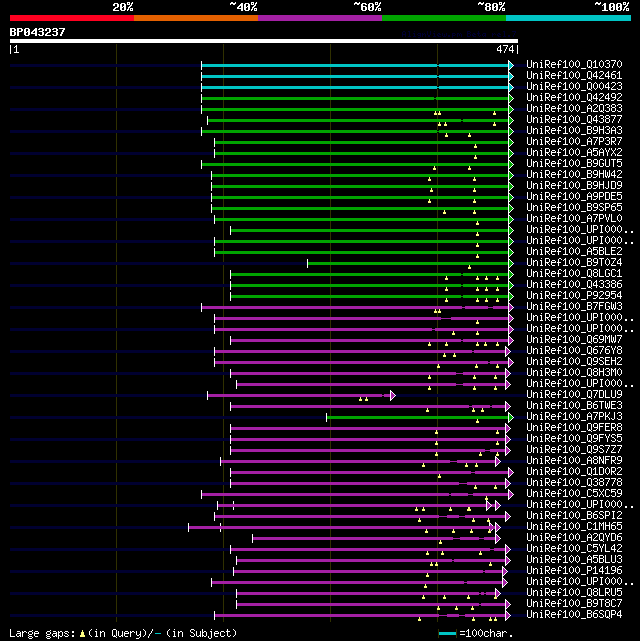Click on UniRef100_B9SP65
This screenshot has height=641, width=640.
pos(574,208)
